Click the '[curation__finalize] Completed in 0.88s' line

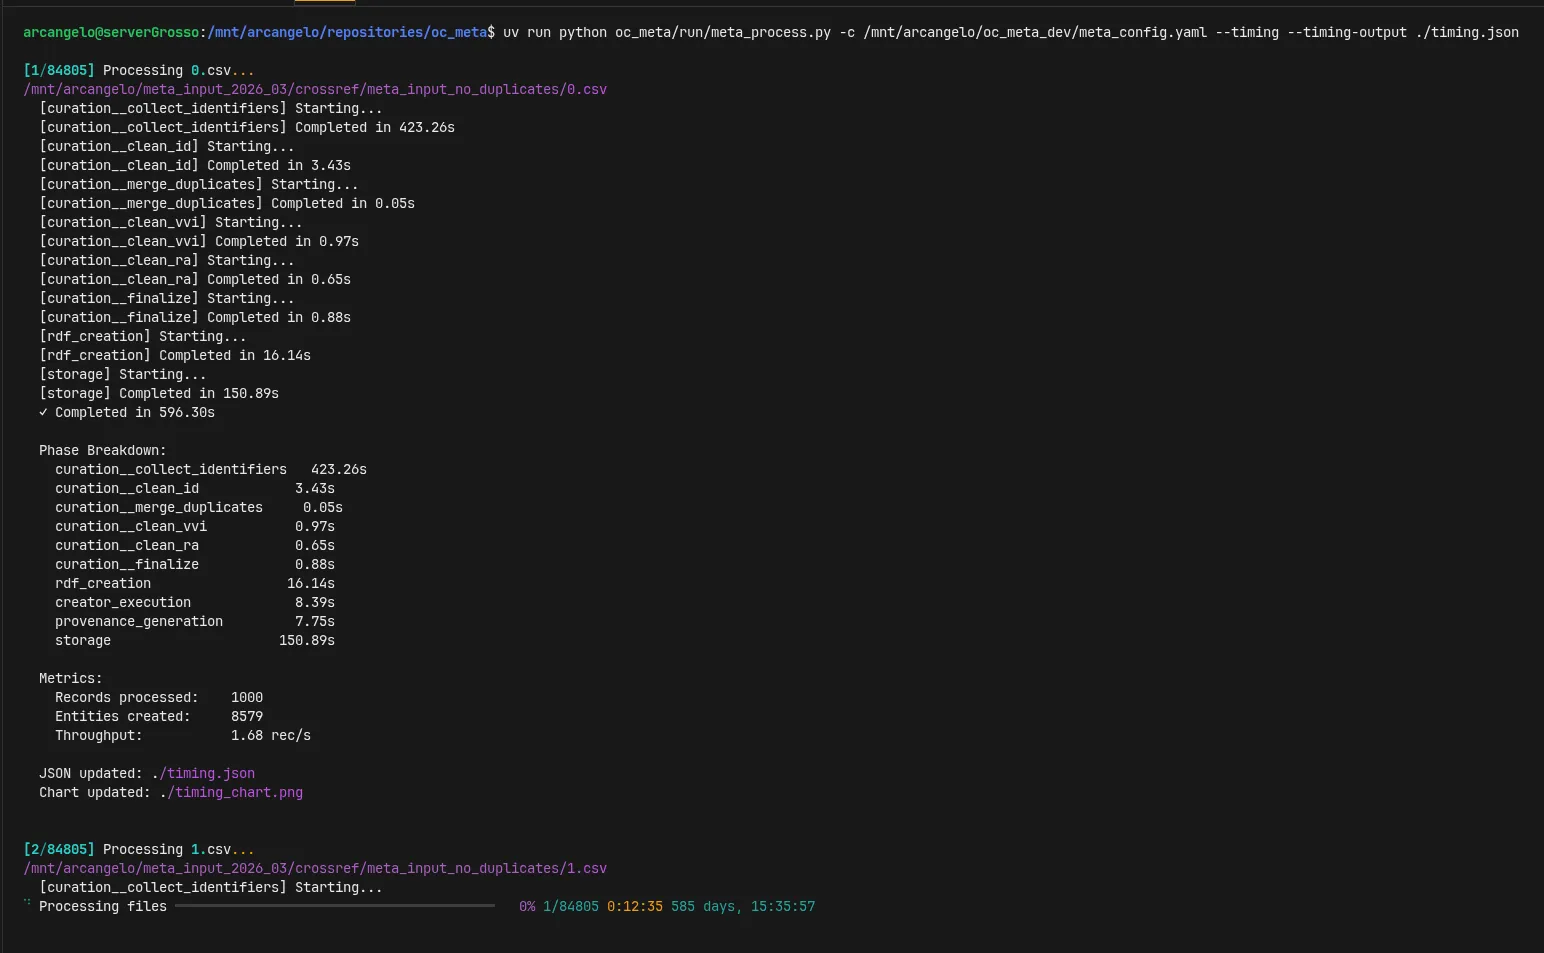pos(195,317)
